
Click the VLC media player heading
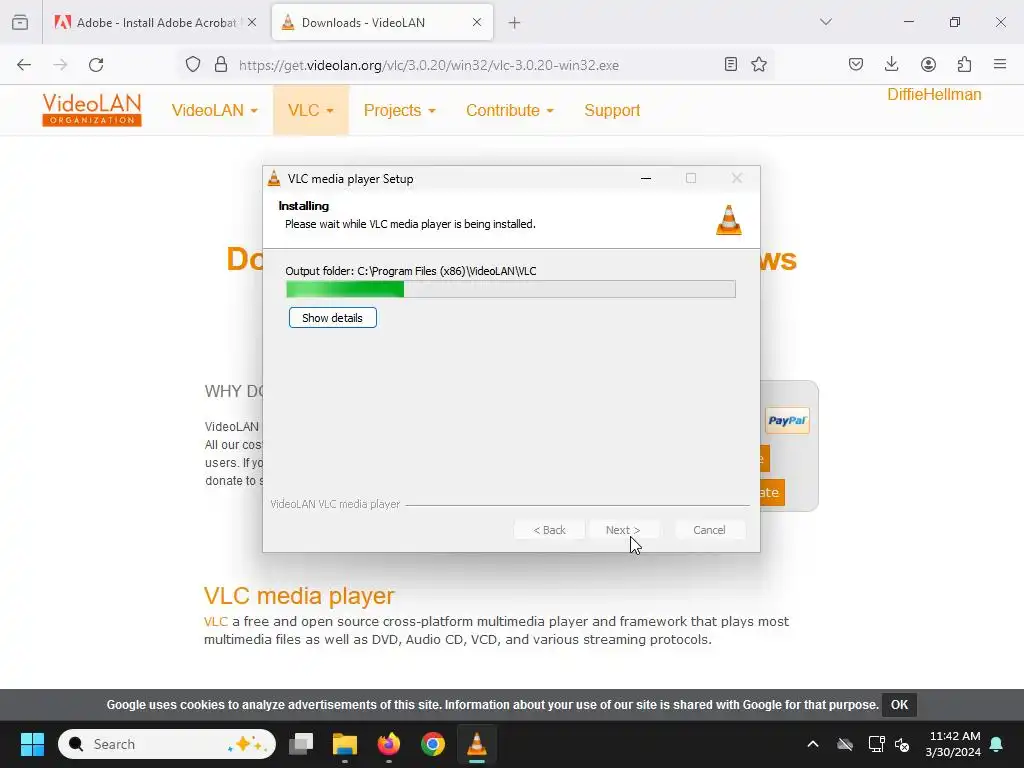(299, 596)
